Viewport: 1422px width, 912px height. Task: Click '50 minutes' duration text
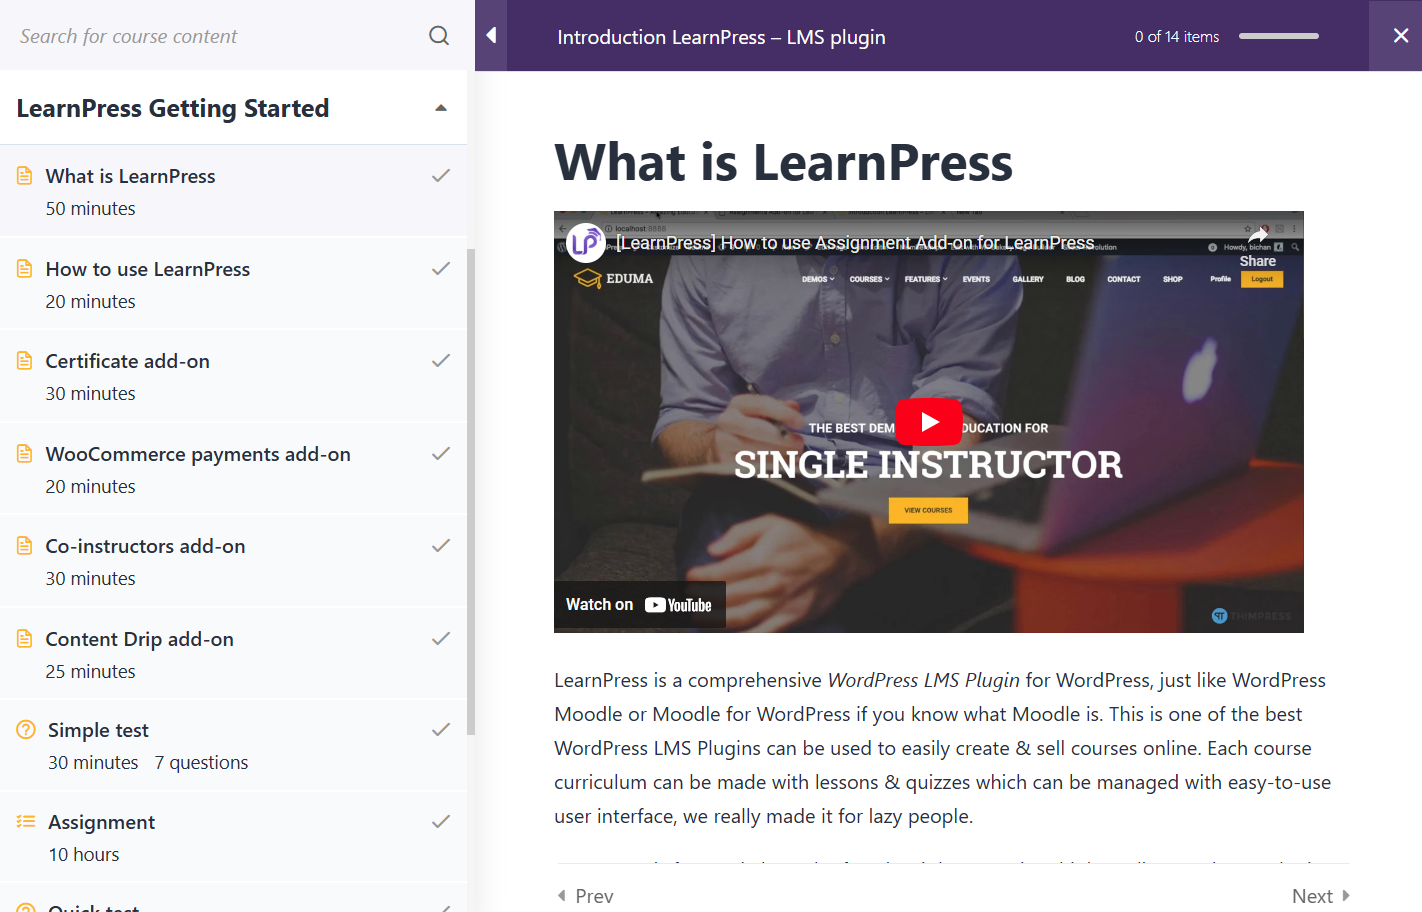tap(90, 209)
